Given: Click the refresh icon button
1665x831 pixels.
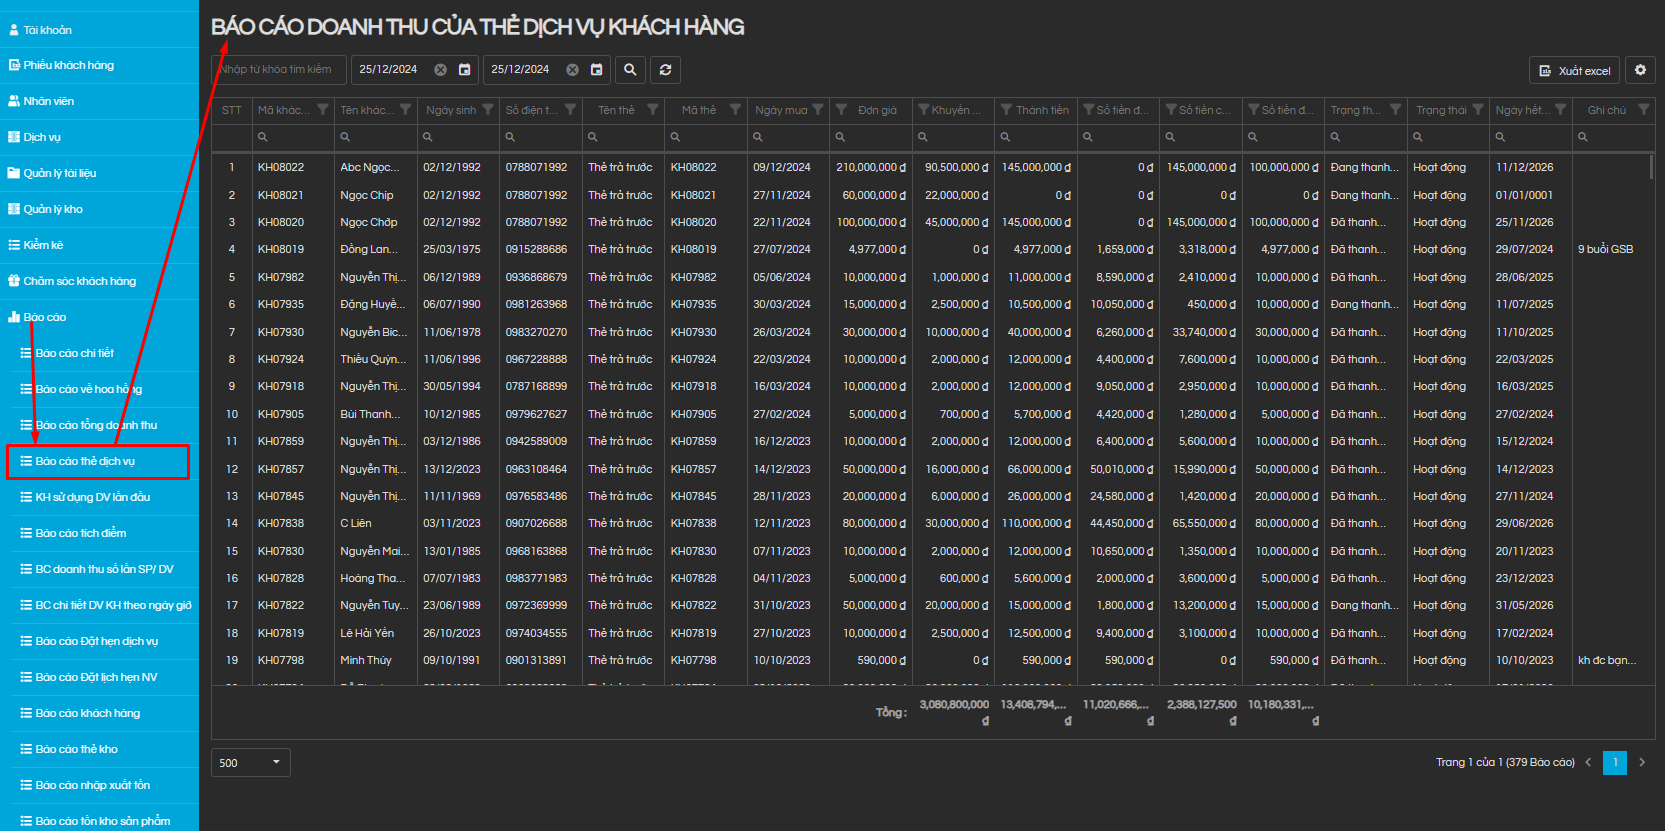Looking at the screenshot, I should pyautogui.click(x=665, y=70).
